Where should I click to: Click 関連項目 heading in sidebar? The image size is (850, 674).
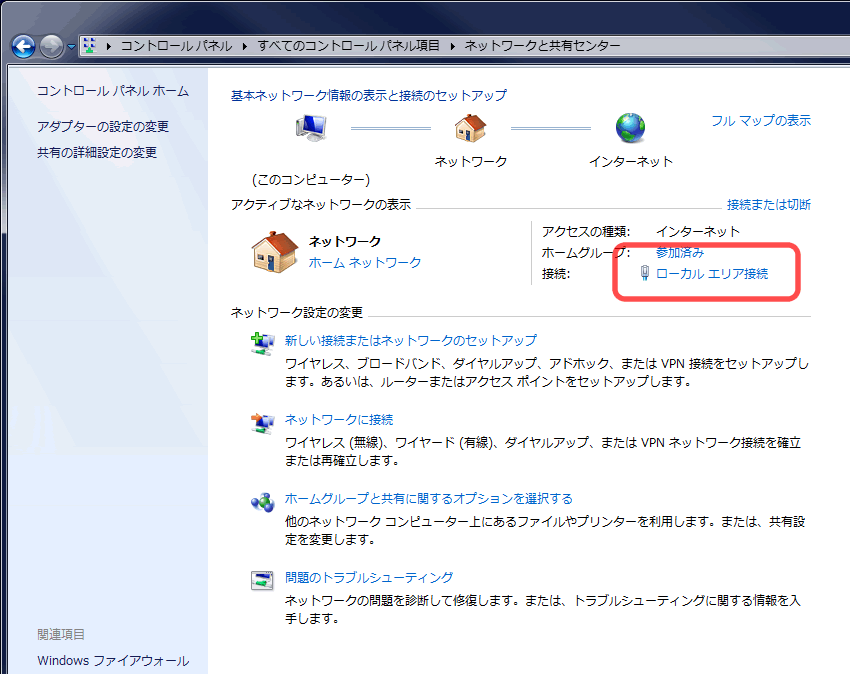click(61, 634)
